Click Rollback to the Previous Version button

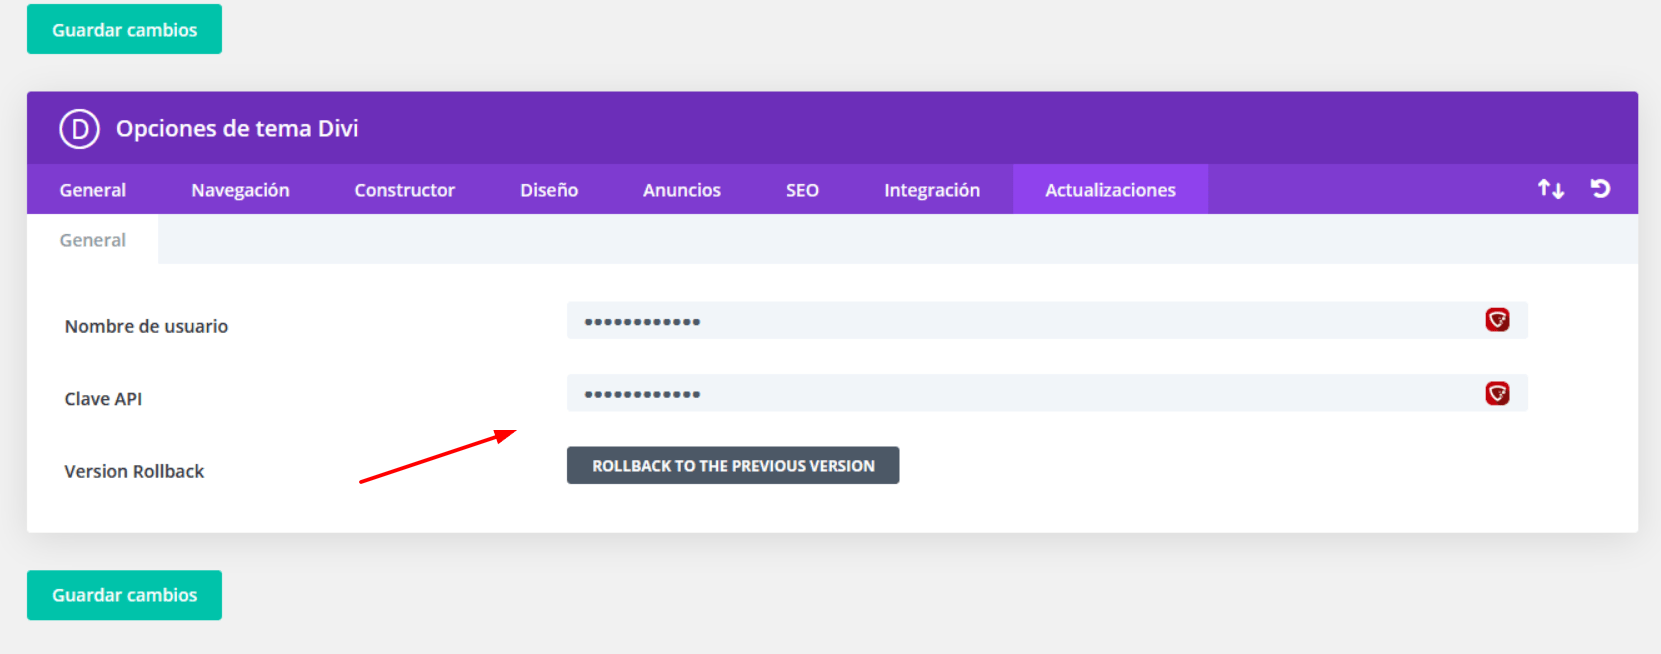click(733, 465)
